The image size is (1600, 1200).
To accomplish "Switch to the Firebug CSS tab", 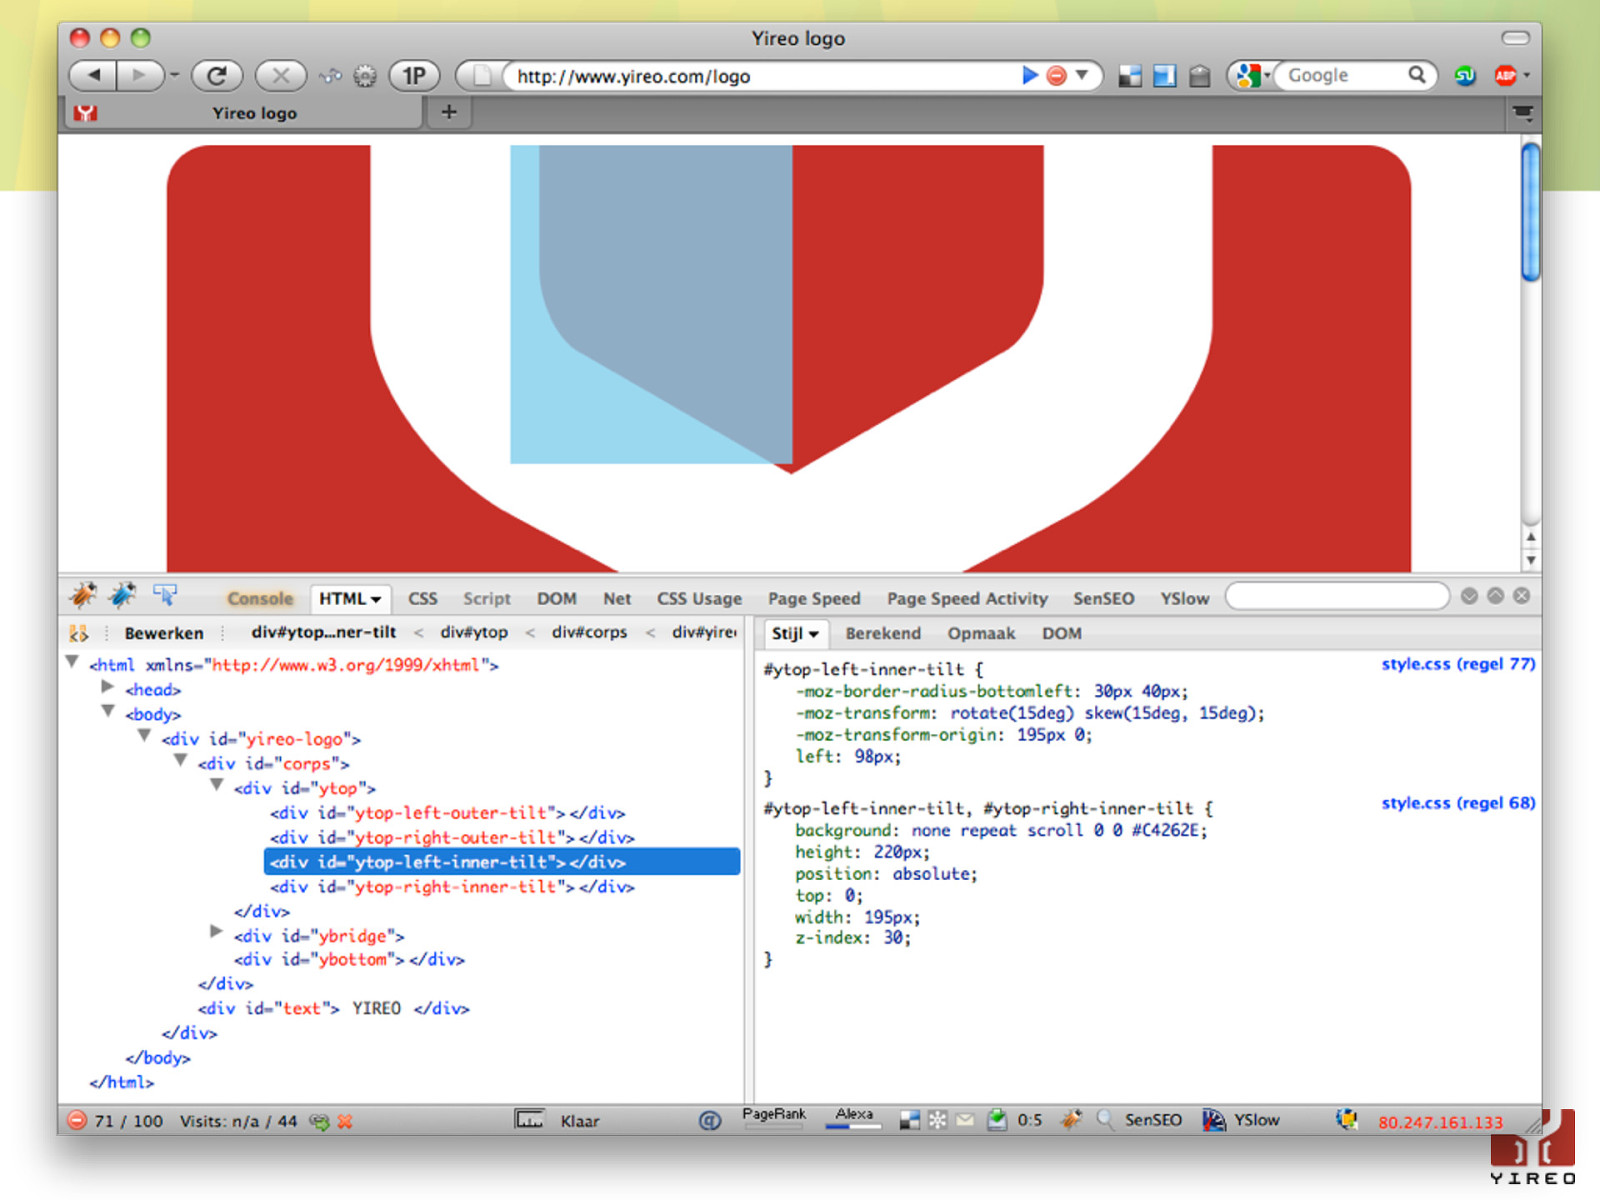I will click(422, 599).
